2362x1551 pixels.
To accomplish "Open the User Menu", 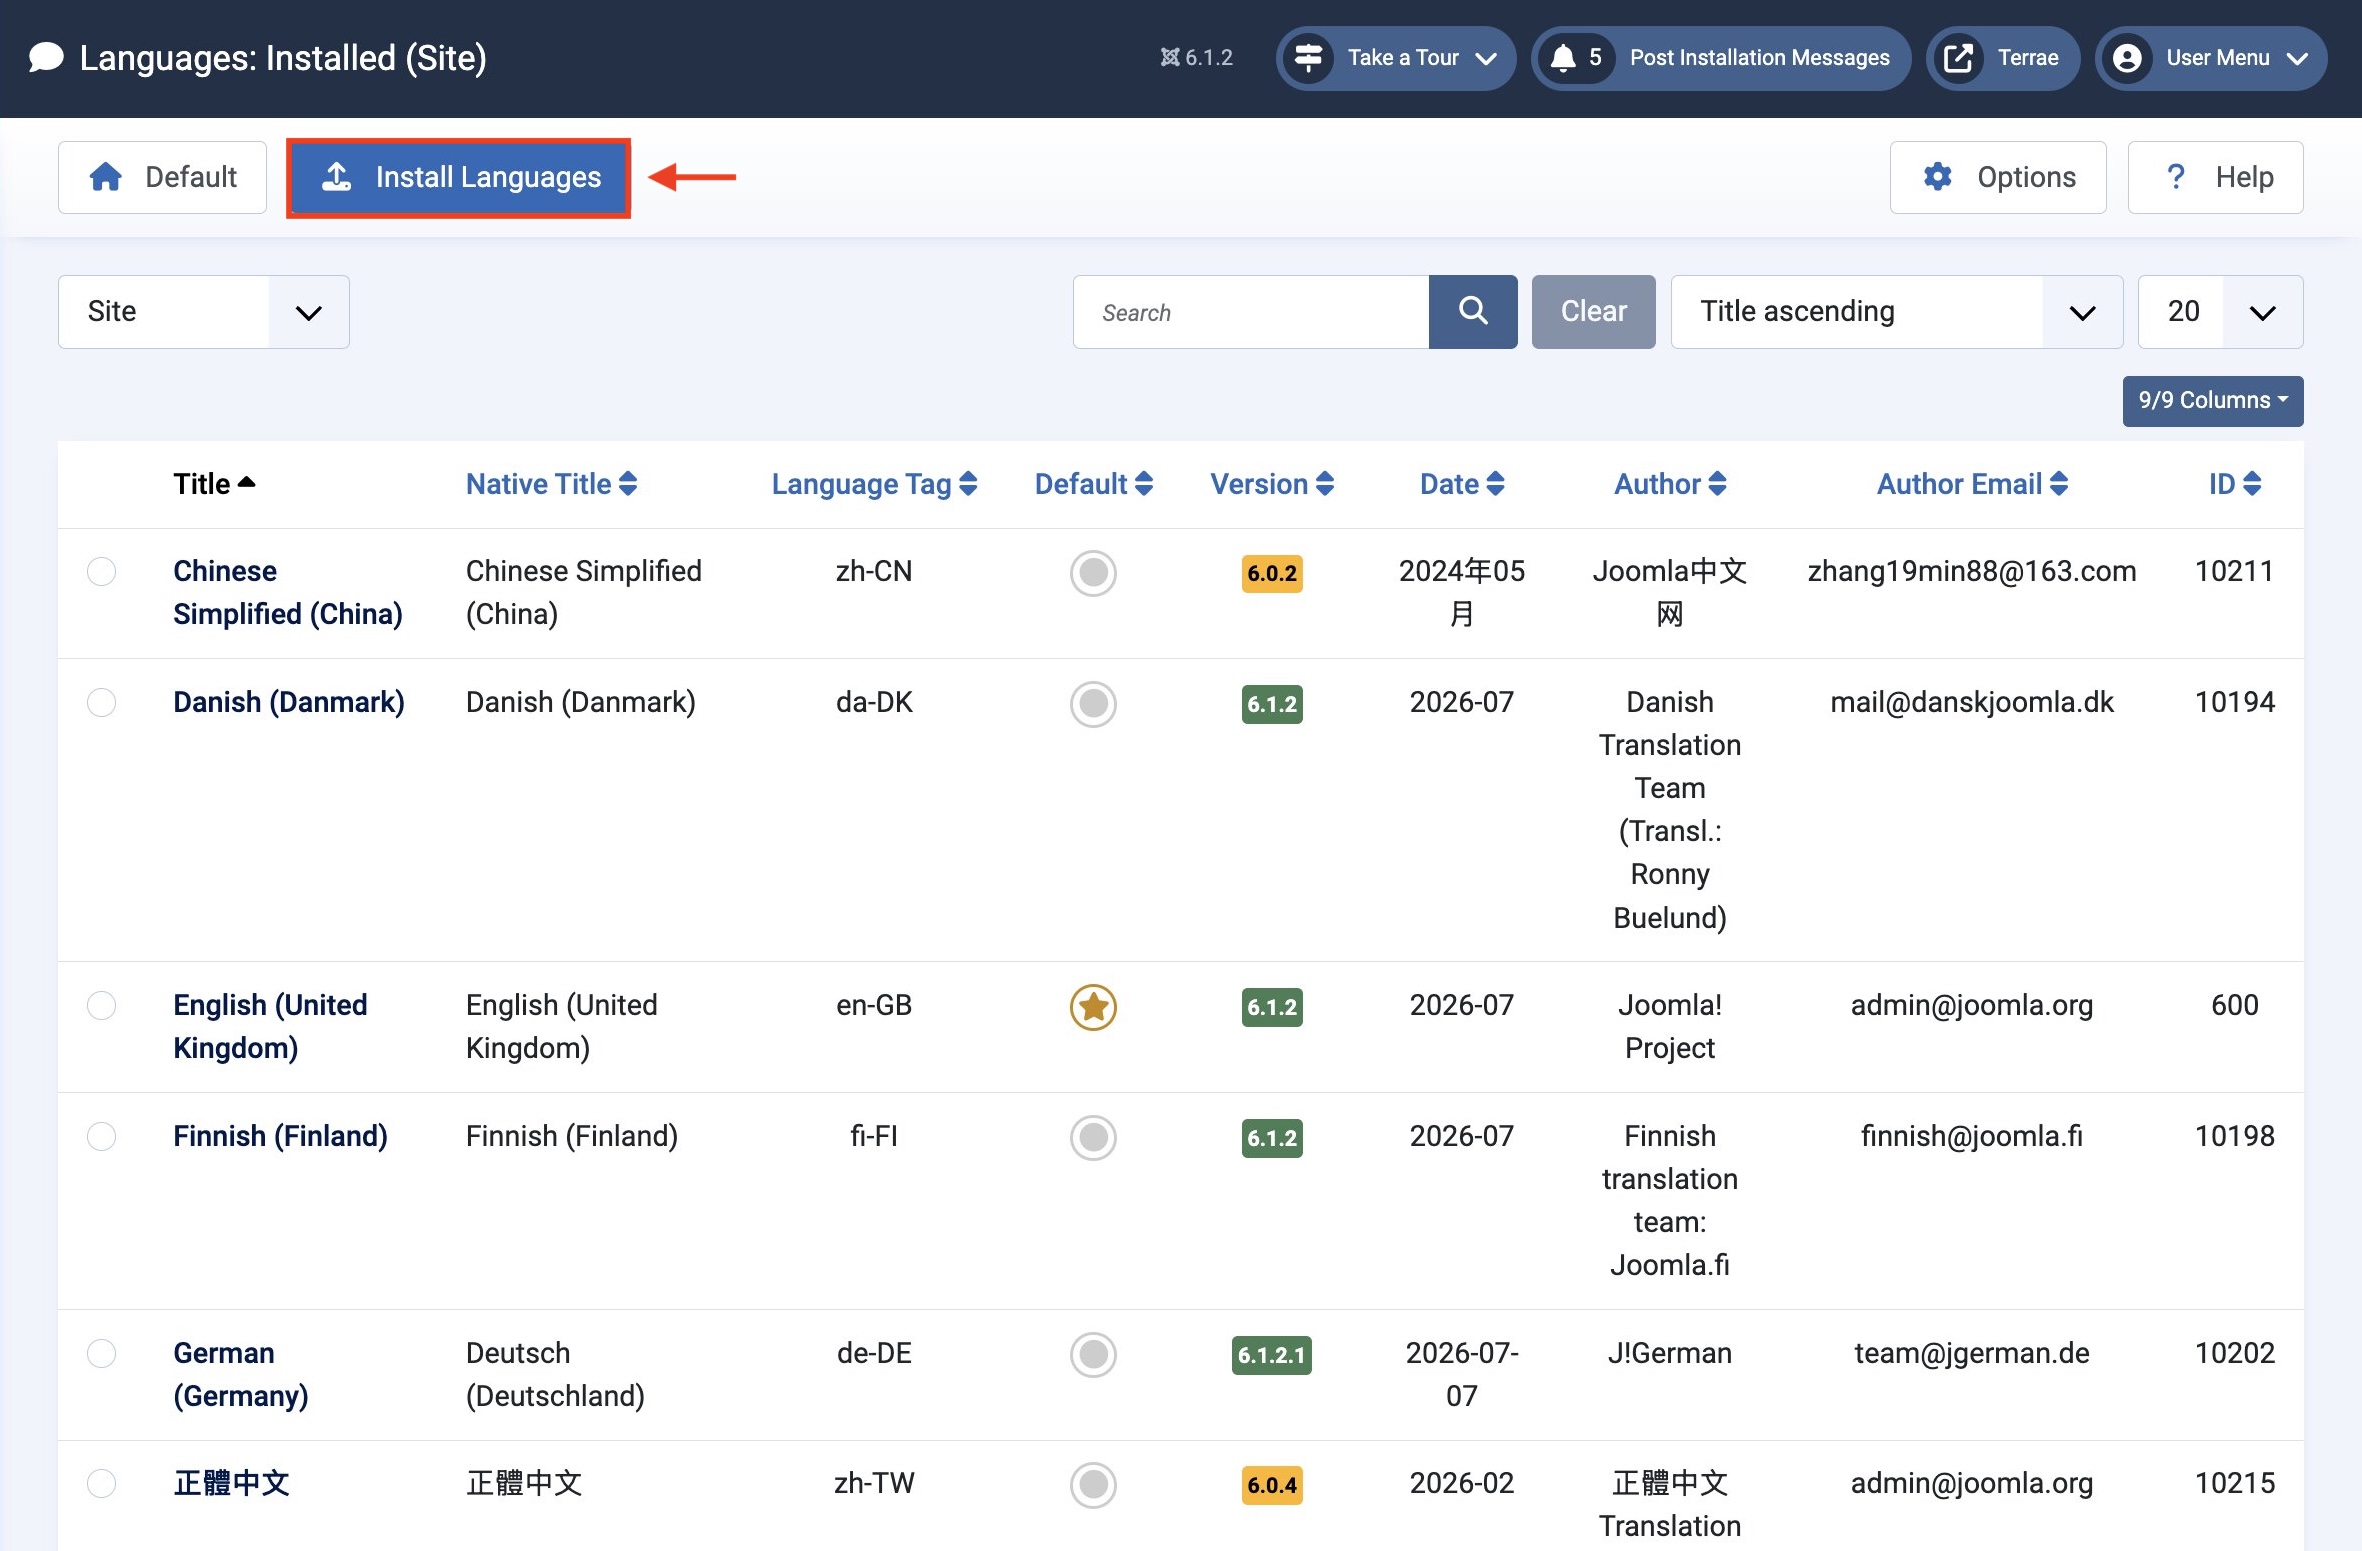I will 2211,58.
